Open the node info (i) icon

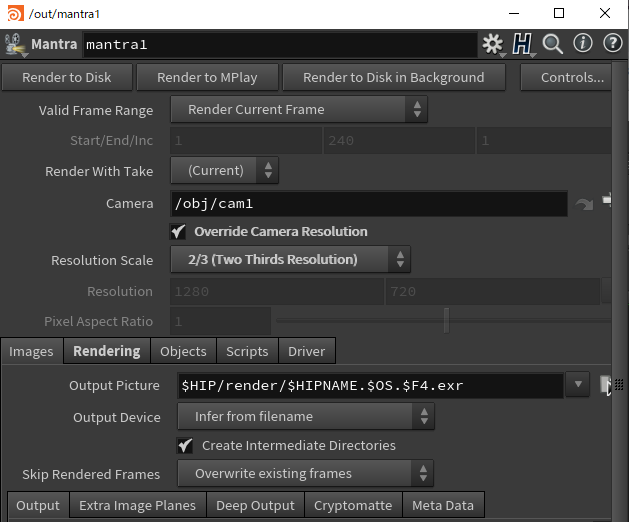click(583, 44)
